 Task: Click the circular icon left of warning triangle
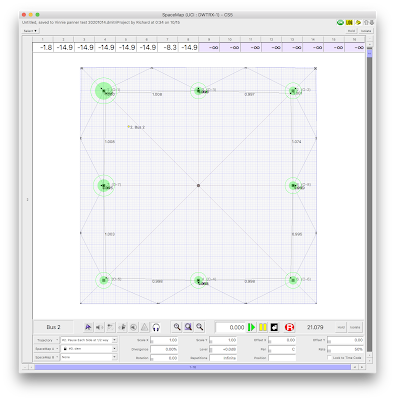point(133,327)
